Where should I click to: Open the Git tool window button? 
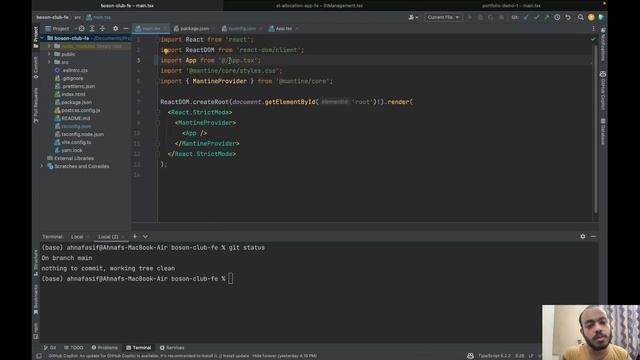[50, 348]
